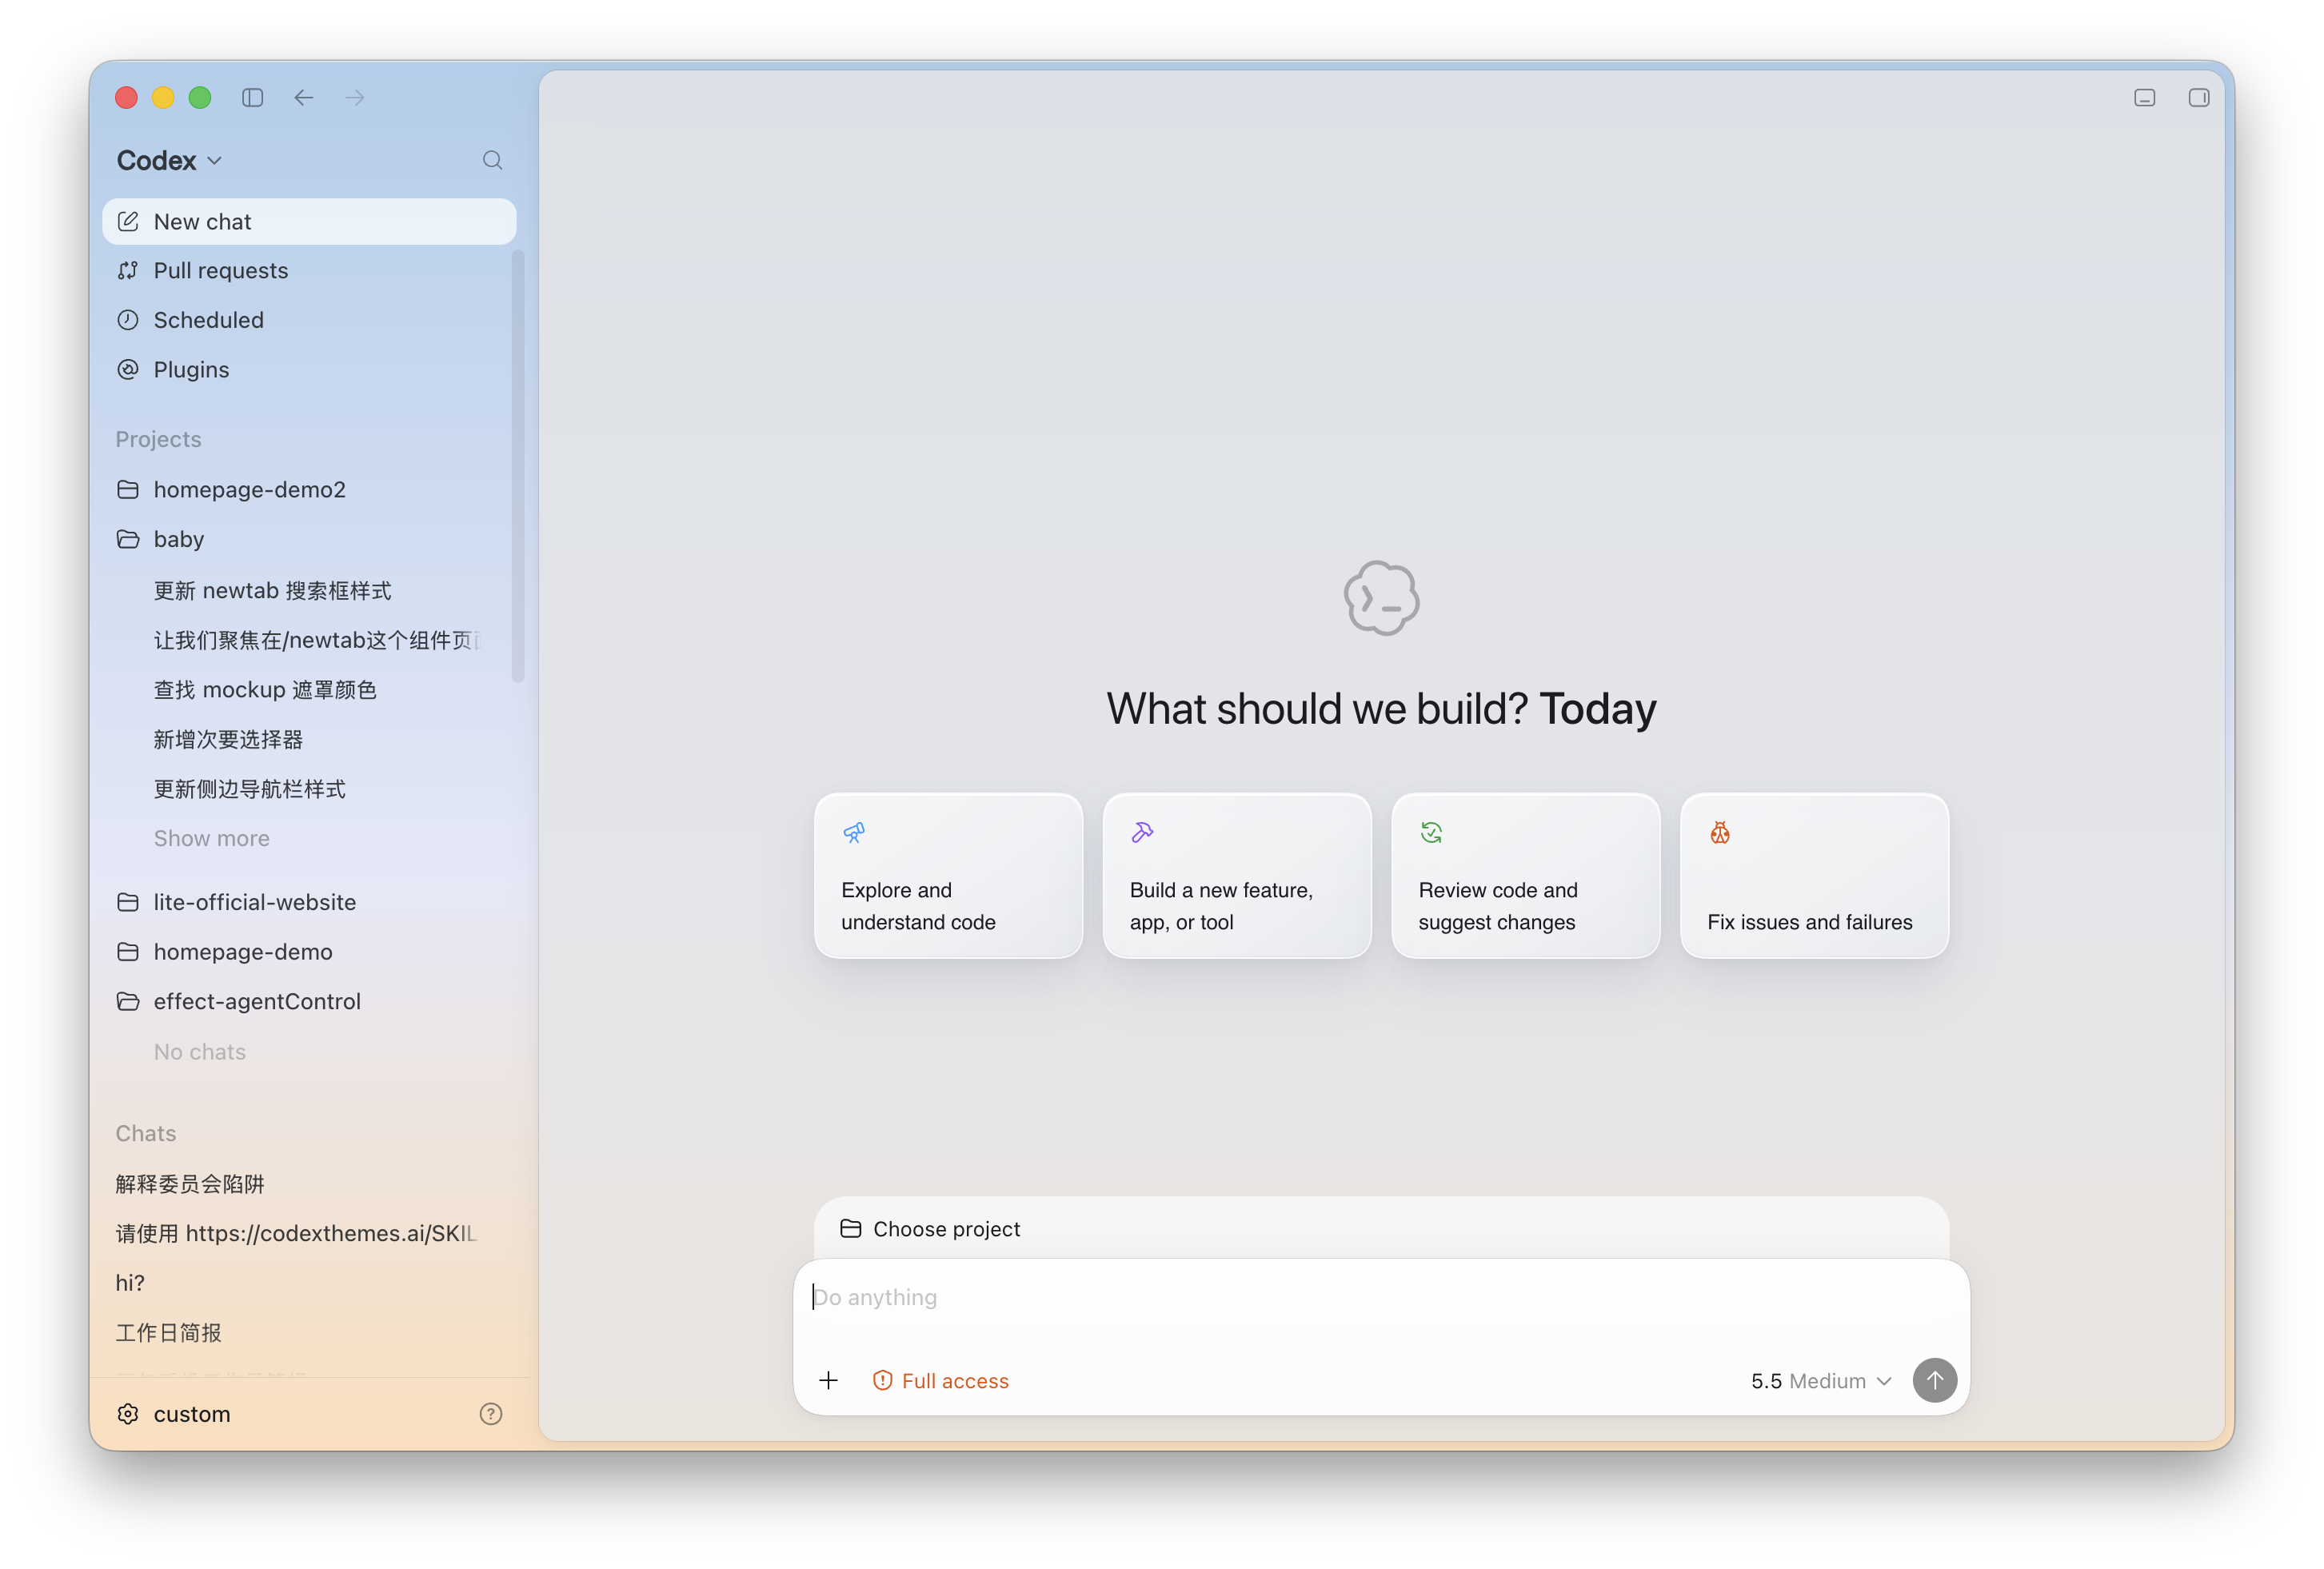The image size is (2324, 1569).
Task: Open chat 更新侧边导航栏样式
Action: point(309,789)
